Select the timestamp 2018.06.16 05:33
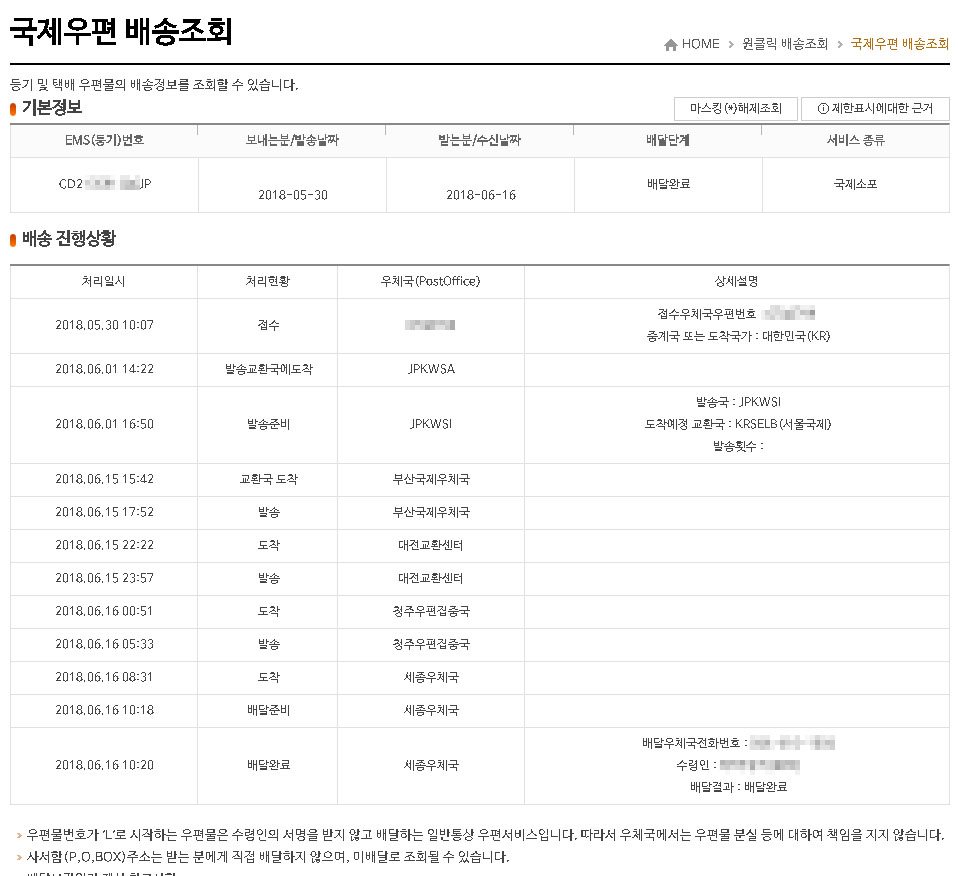The height and width of the screenshot is (876, 958). coord(104,644)
